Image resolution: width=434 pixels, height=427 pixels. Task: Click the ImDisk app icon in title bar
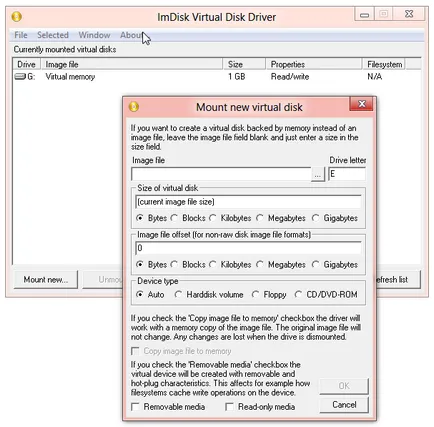pos(17,16)
